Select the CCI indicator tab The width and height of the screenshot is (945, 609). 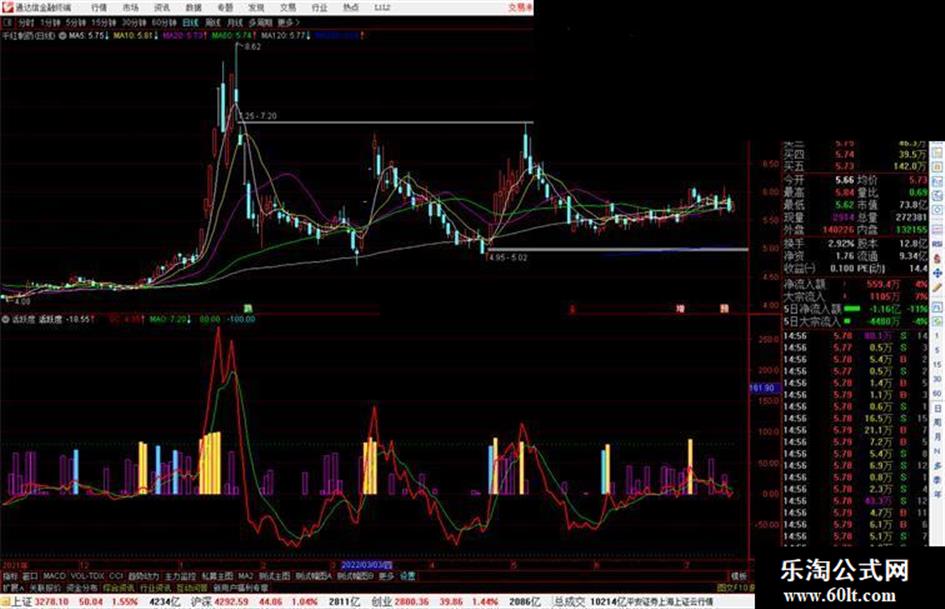(x=116, y=576)
